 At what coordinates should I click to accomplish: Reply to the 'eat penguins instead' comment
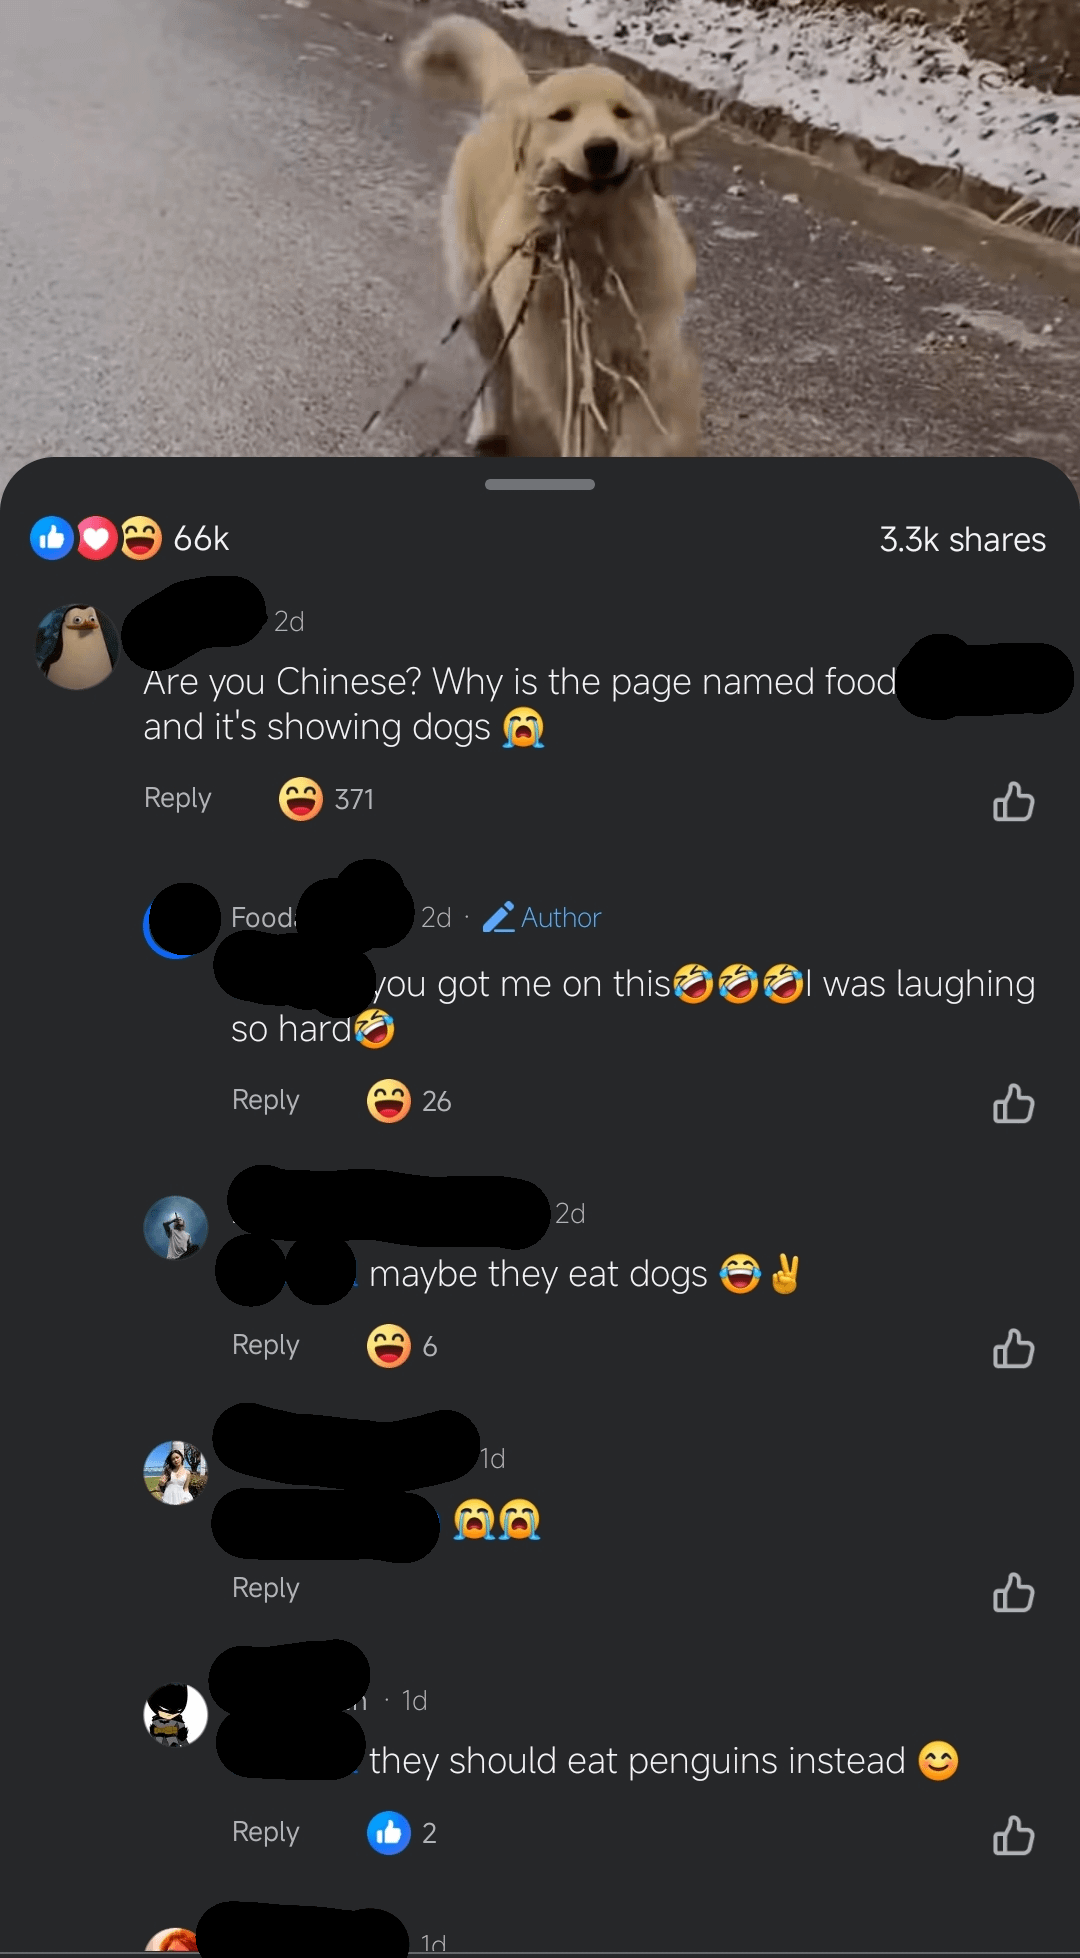point(266,1832)
